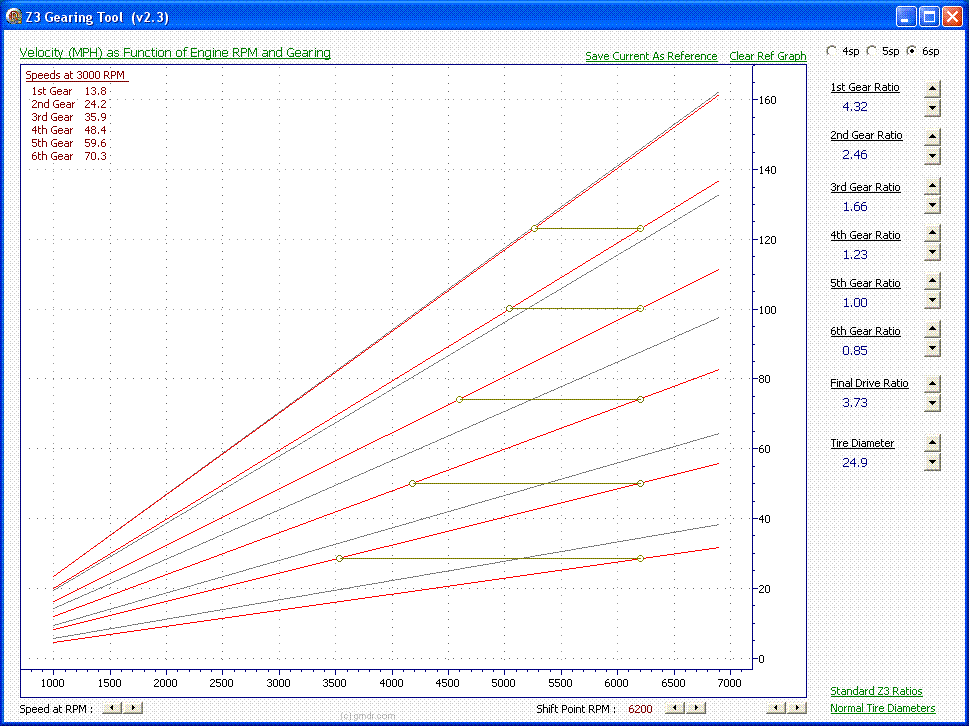Click the Z3 Gearing Tool title bar icon

[x=14, y=17]
